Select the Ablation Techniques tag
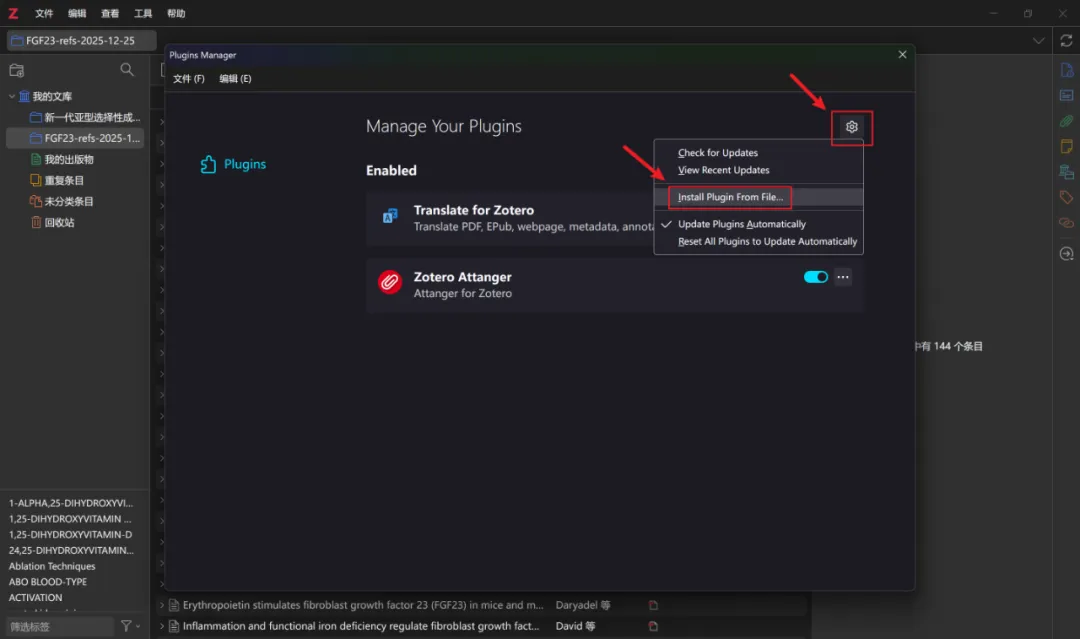 [x=52, y=566]
